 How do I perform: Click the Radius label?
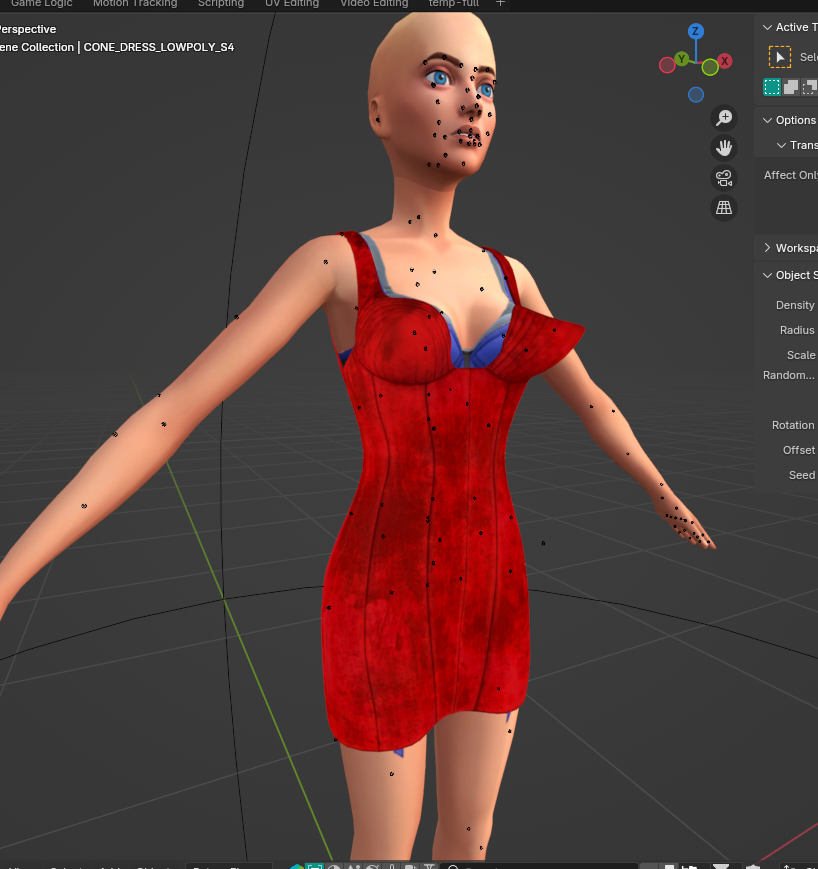click(x=797, y=330)
